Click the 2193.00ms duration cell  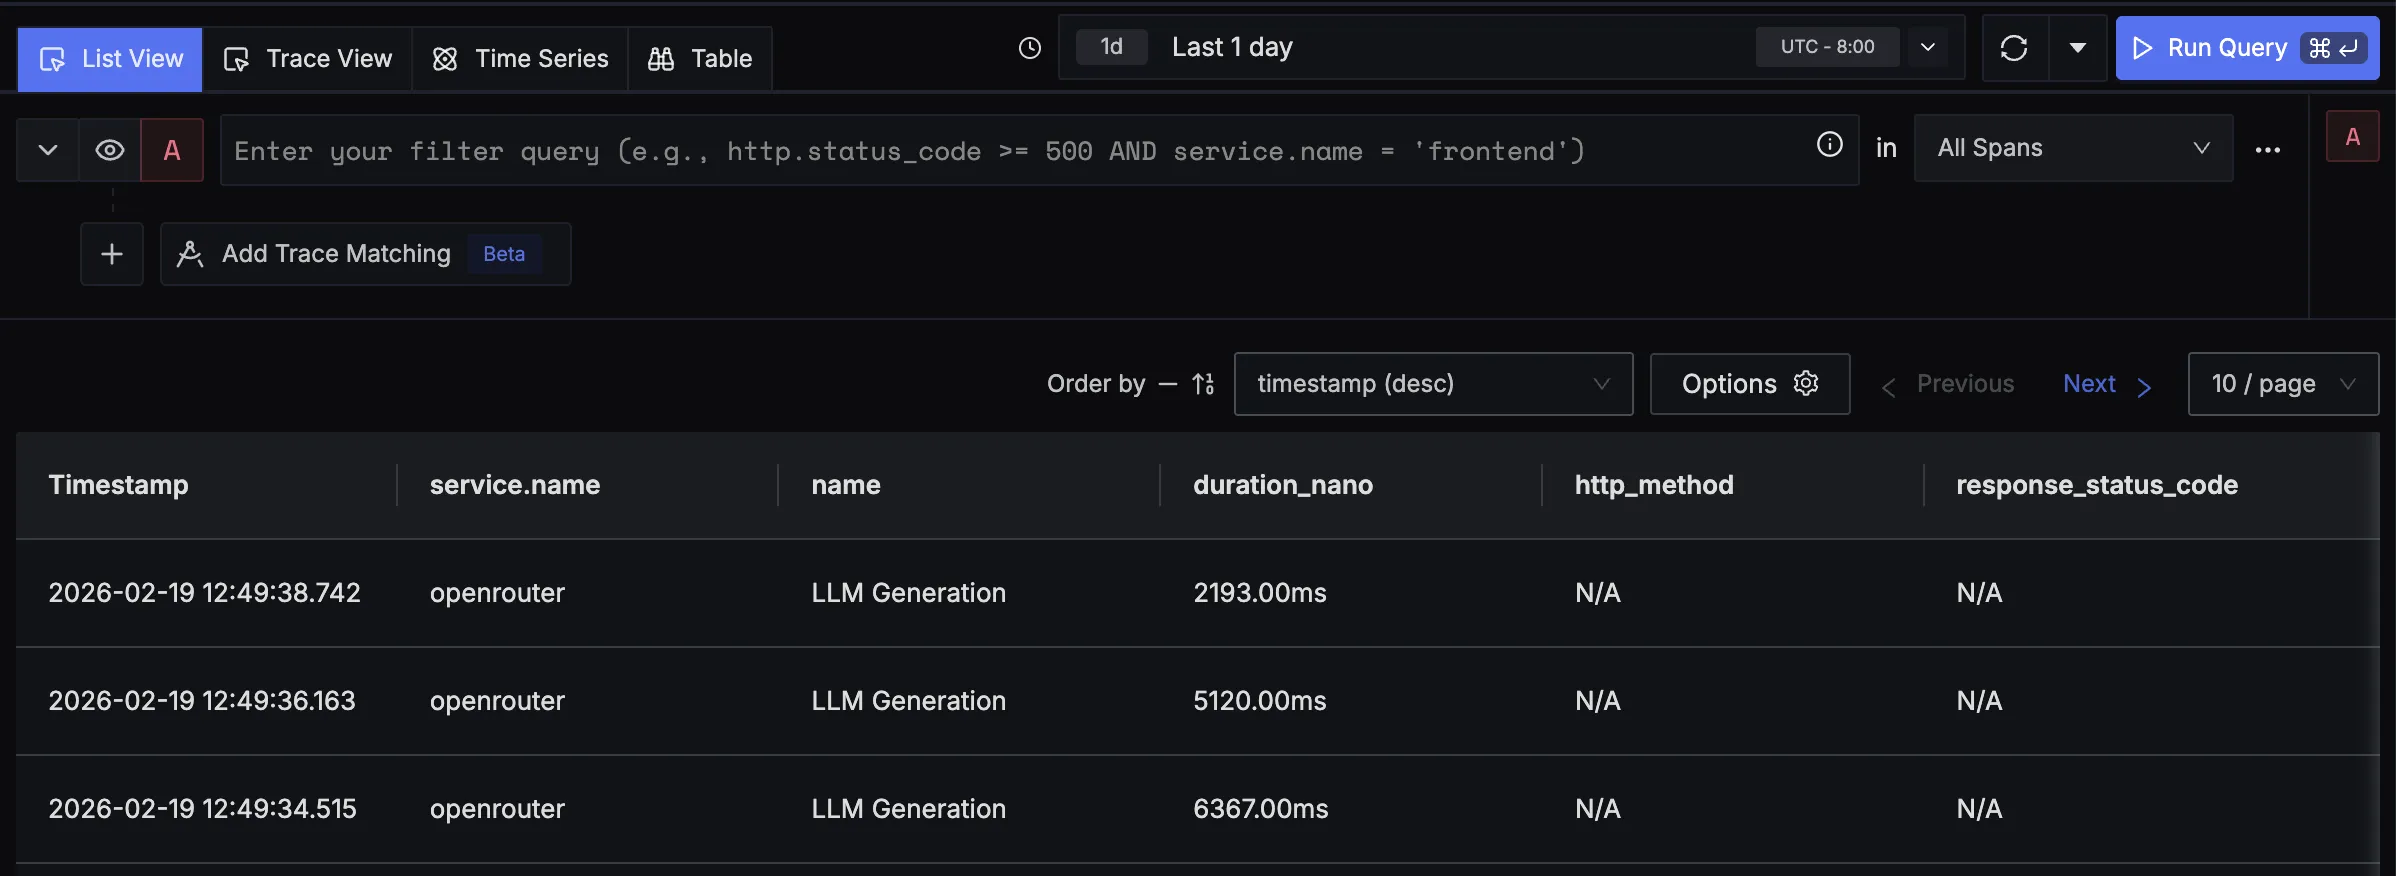pos(1260,593)
